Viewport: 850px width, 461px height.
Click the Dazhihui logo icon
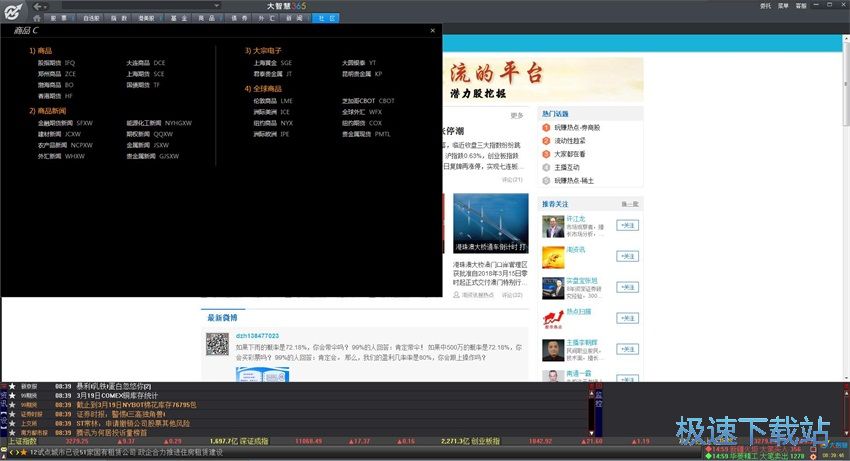[x=13, y=11]
